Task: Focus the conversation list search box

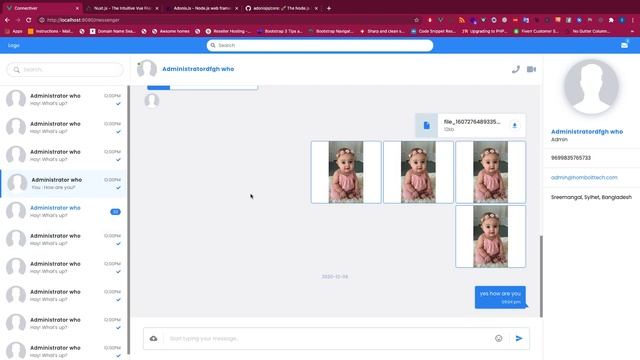Action: [x=65, y=69]
